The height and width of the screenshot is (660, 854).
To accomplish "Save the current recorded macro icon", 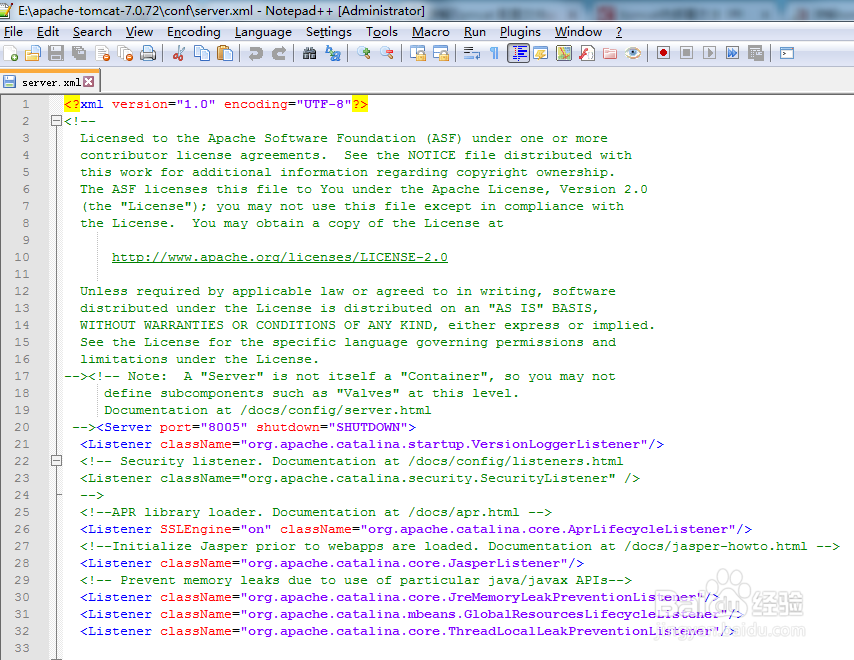I will click(755, 53).
